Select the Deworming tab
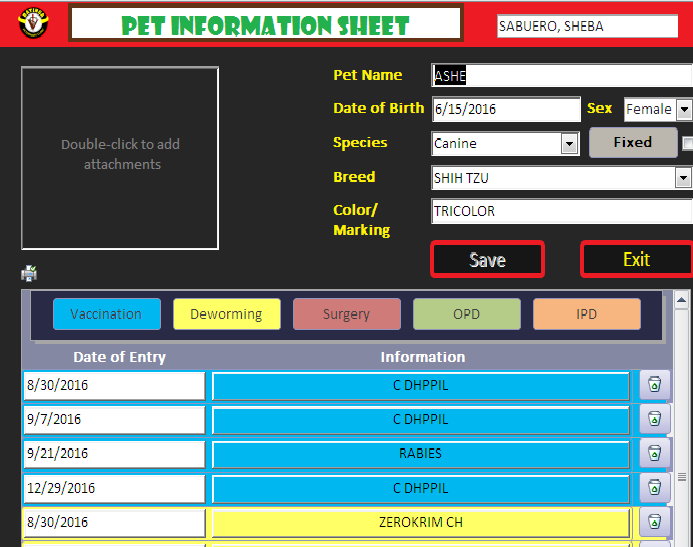Image resolution: width=693 pixels, height=547 pixels. (226, 314)
